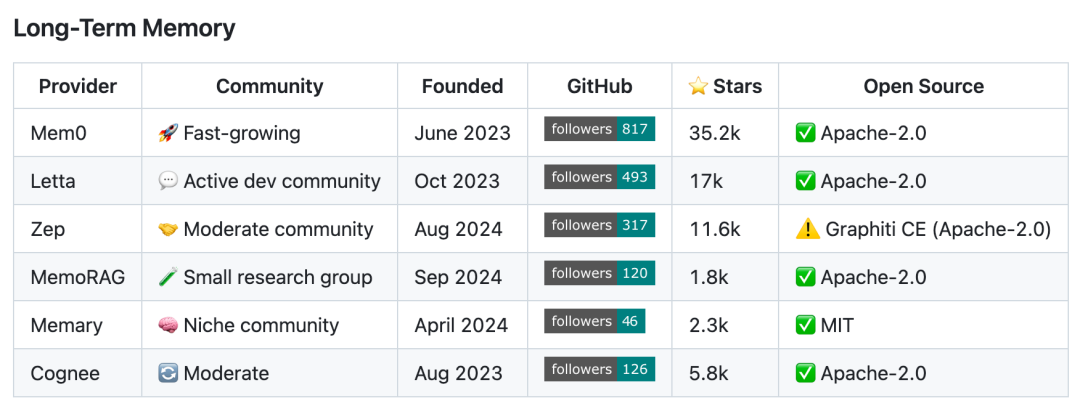Viewport: 1080px width, 414px height.
Task: Click Cognee followers badge showing 126
Action: click(x=599, y=369)
